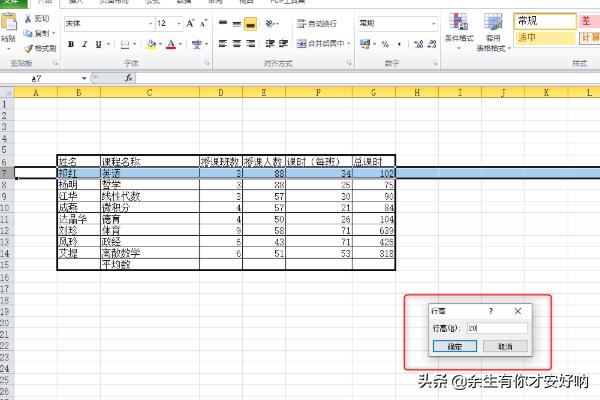Open the font size 12 dropdown
This screenshot has height=400, width=600.
pos(179,24)
